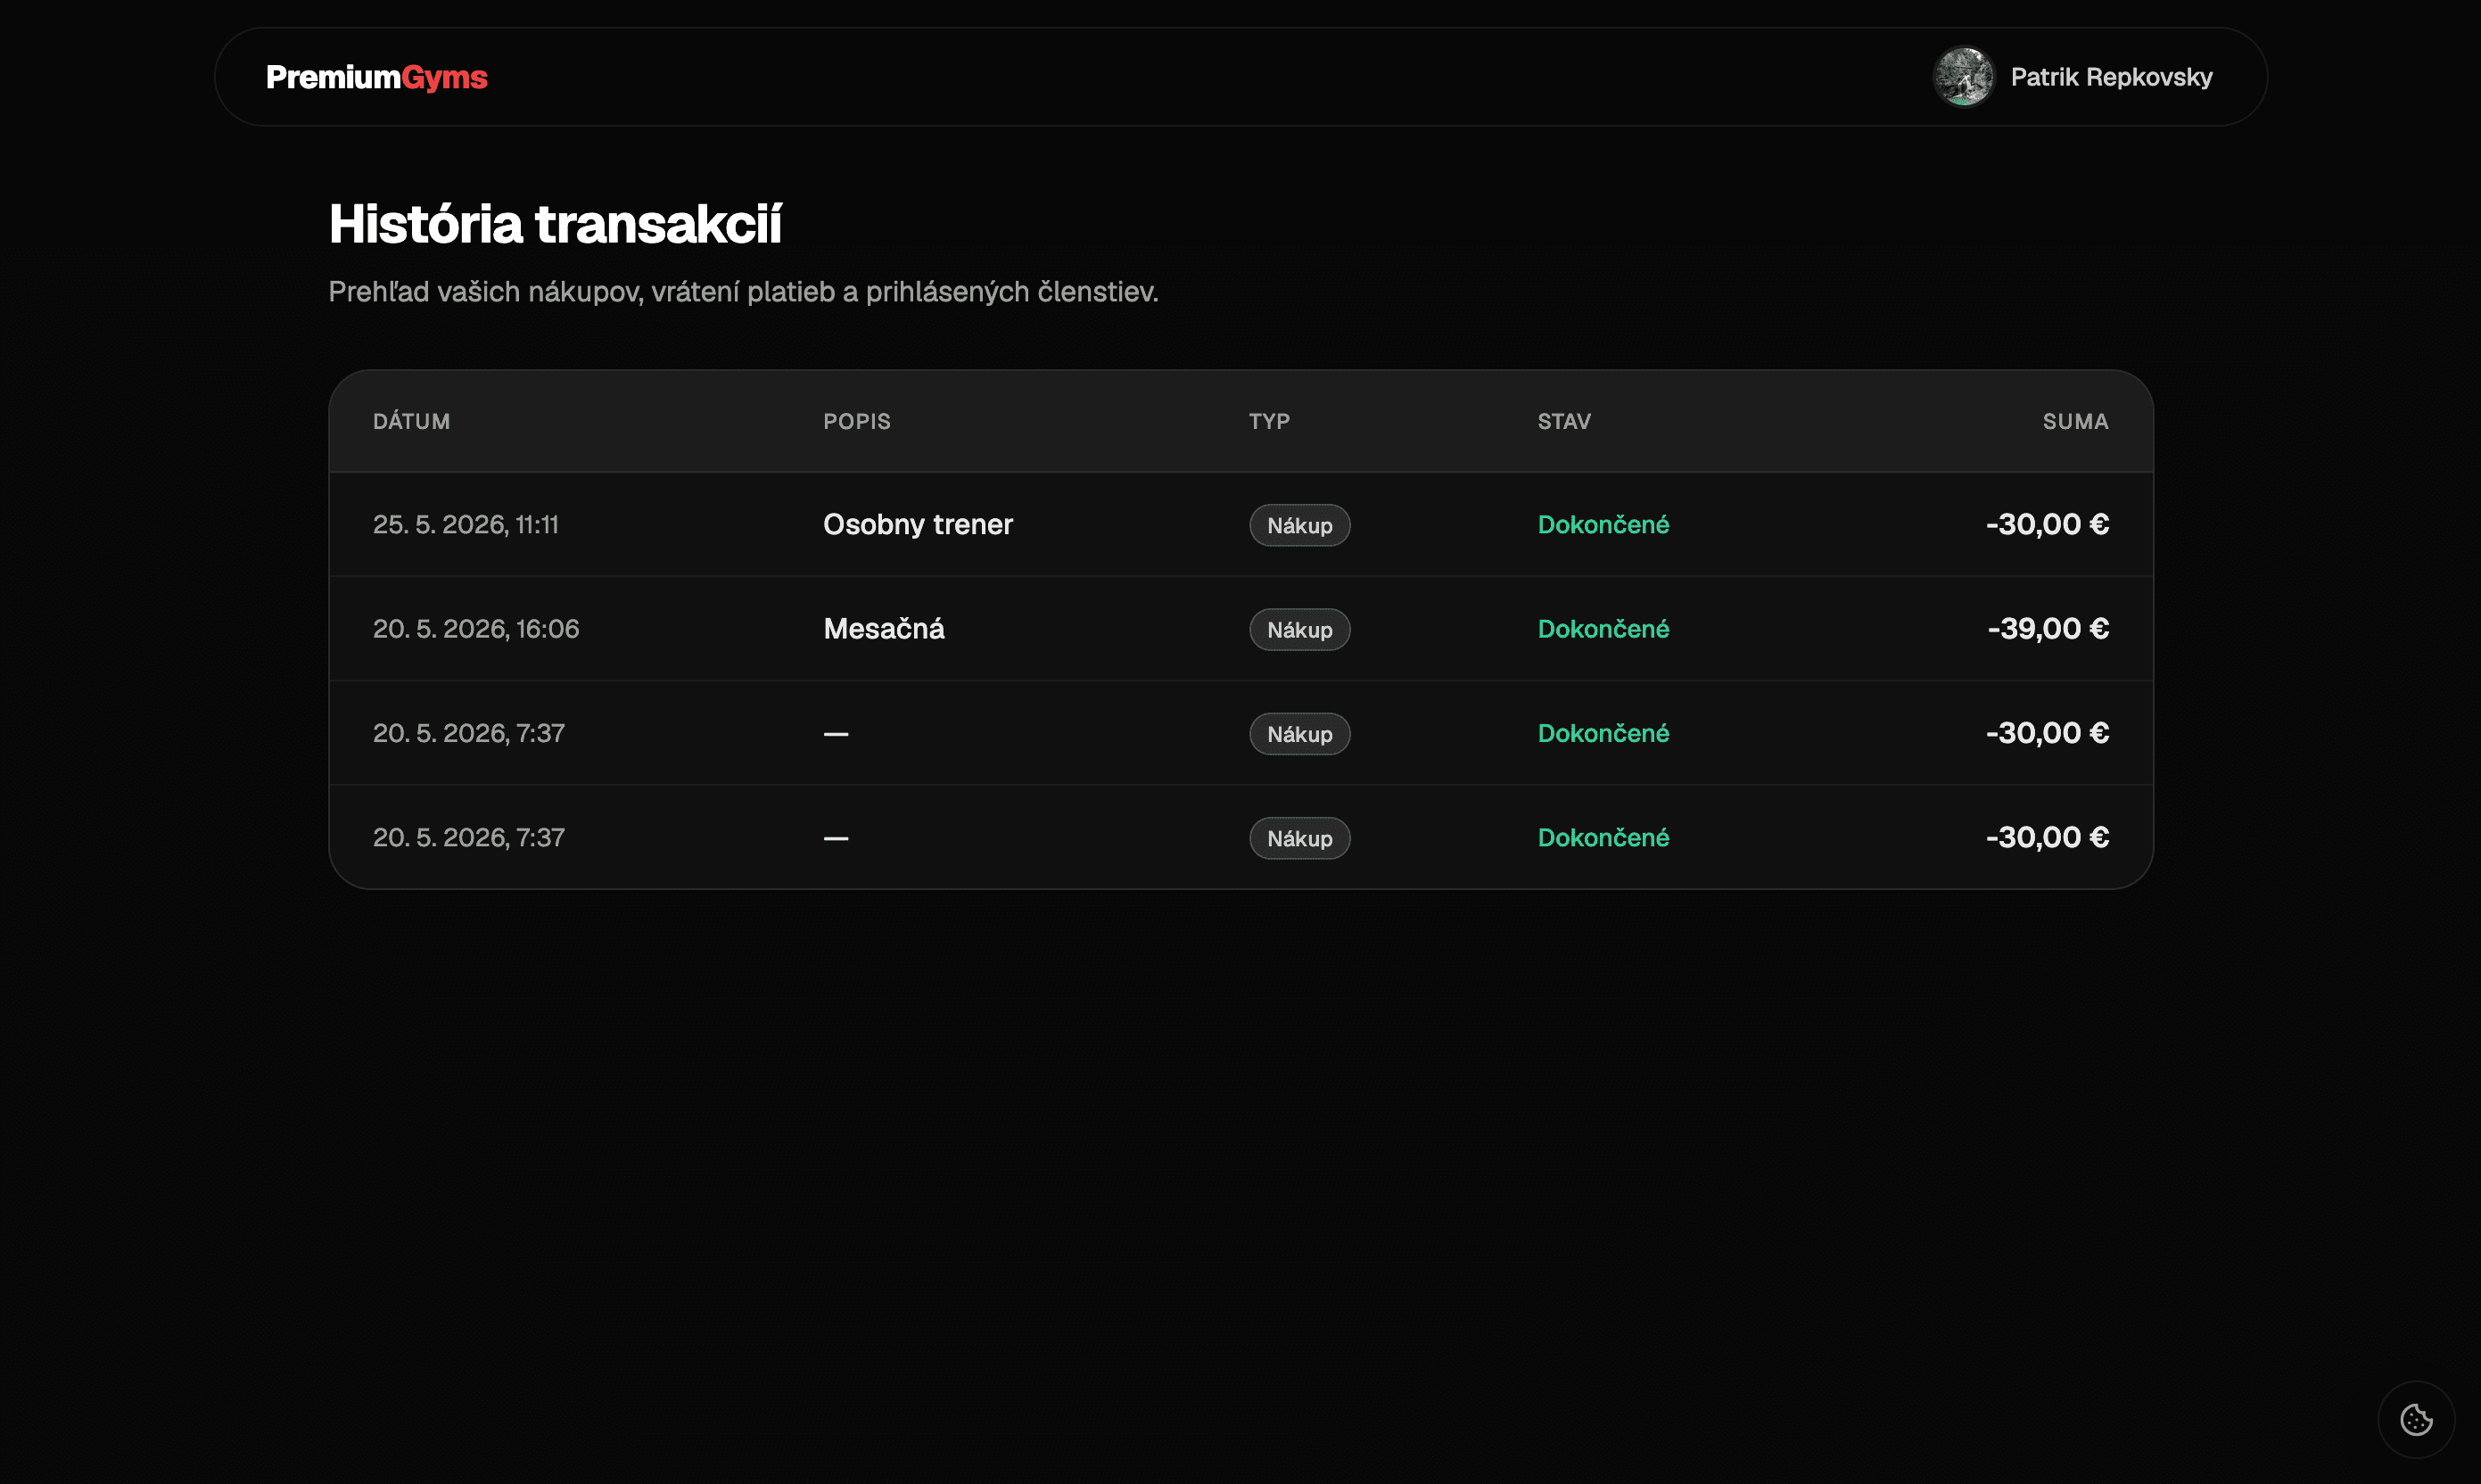Open the Patrik Repkovsky account name
This screenshot has height=1484, width=2481.
pos(2111,77)
